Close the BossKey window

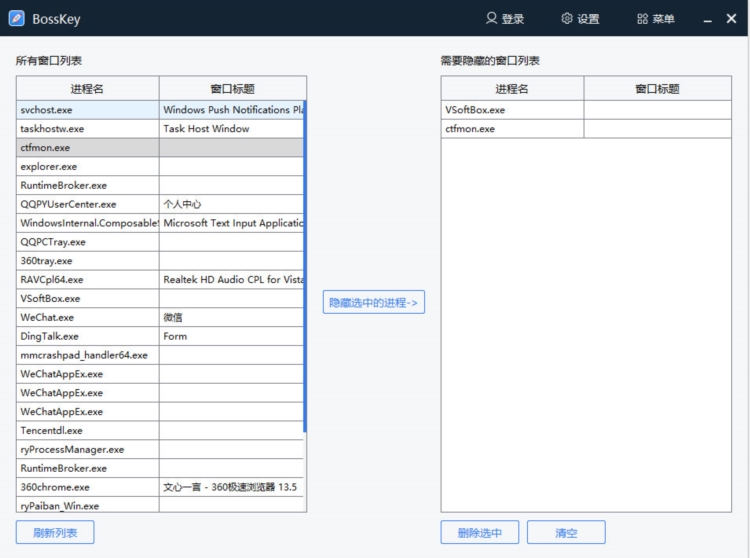click(x=731, y=18)
